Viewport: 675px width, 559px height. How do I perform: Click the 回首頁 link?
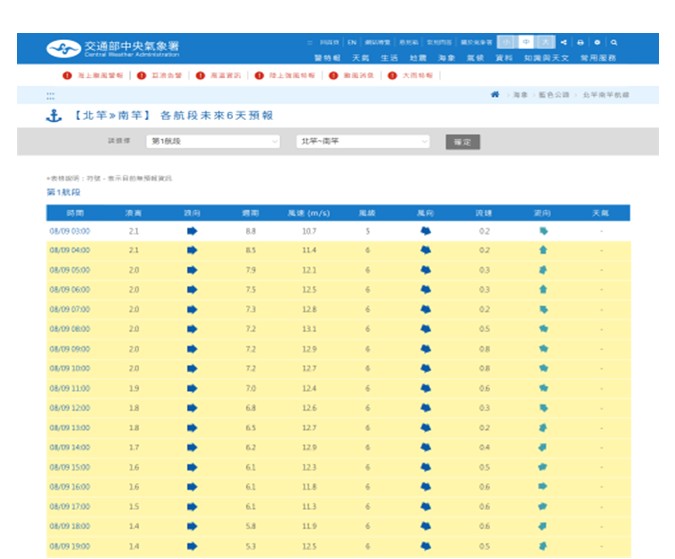pyautogui.click(x=329, y=42)
